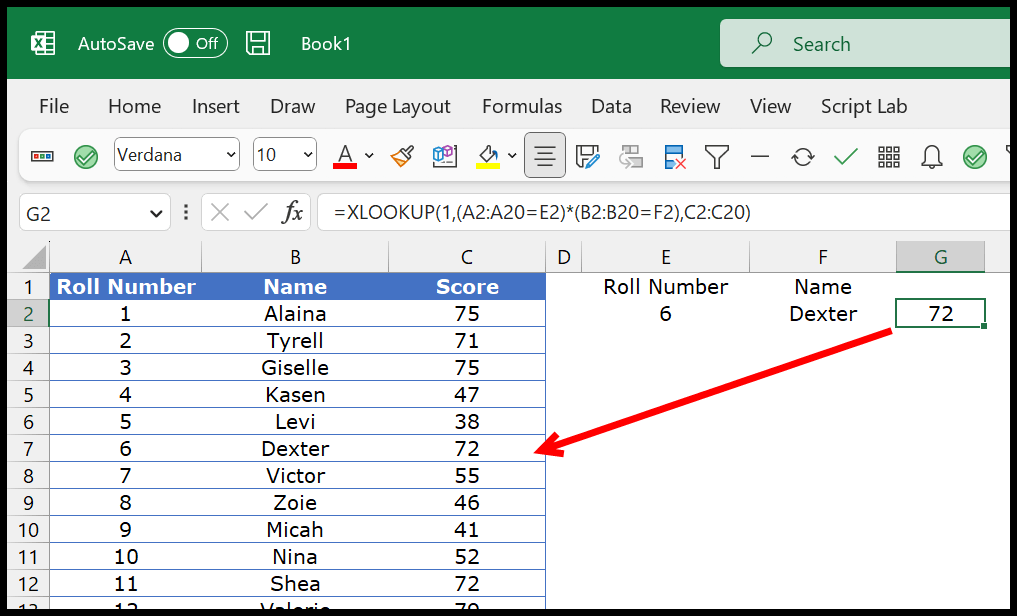Click the green check circle after the bell
This screenshot has height=616, width=1017.
pyautogui.click(x=975, y=156)
